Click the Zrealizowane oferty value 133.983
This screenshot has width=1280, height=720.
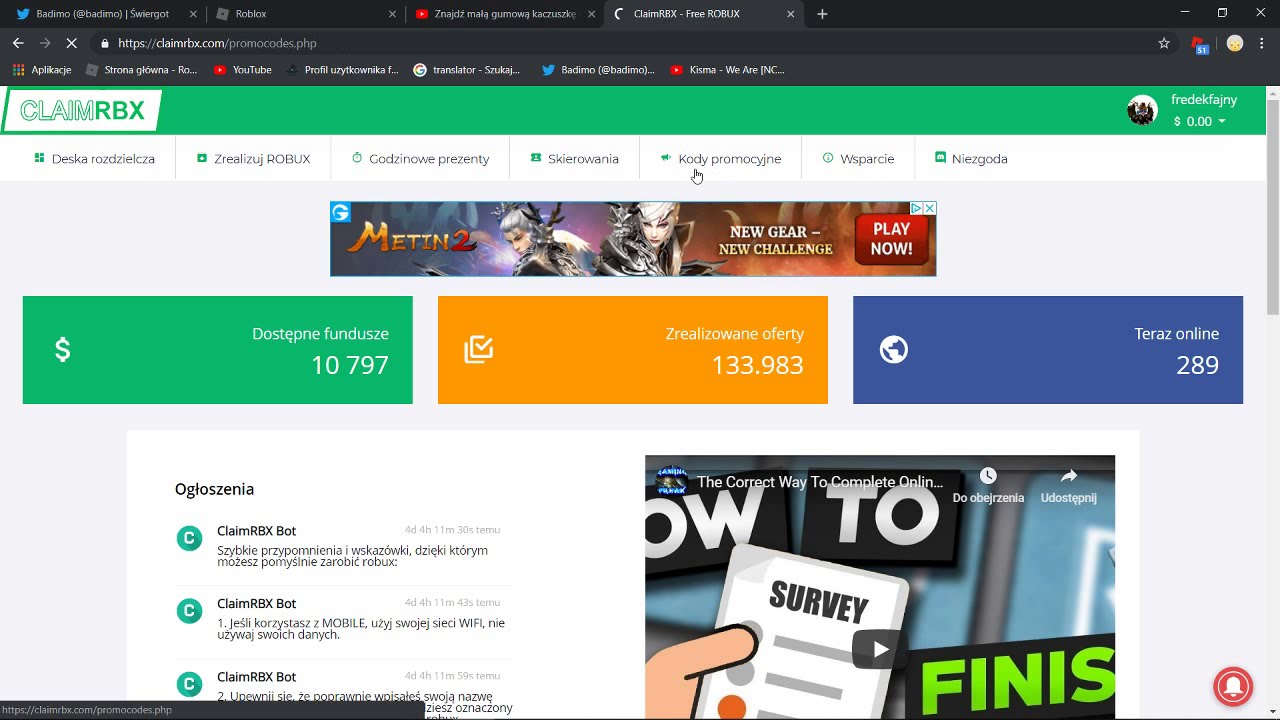(x=757, y=365)
